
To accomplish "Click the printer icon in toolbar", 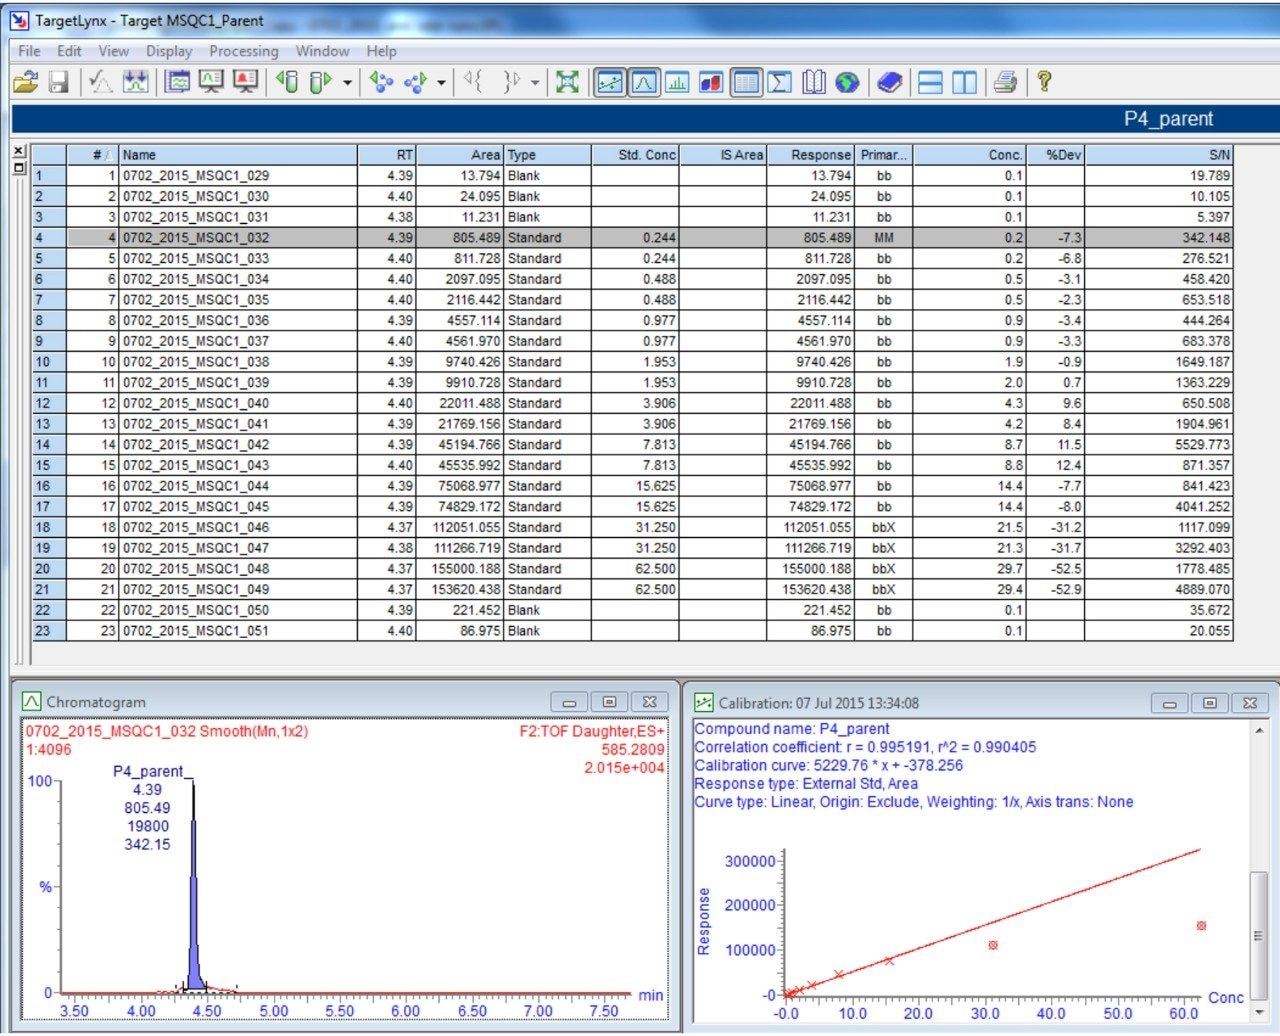I will [1005, 82].
